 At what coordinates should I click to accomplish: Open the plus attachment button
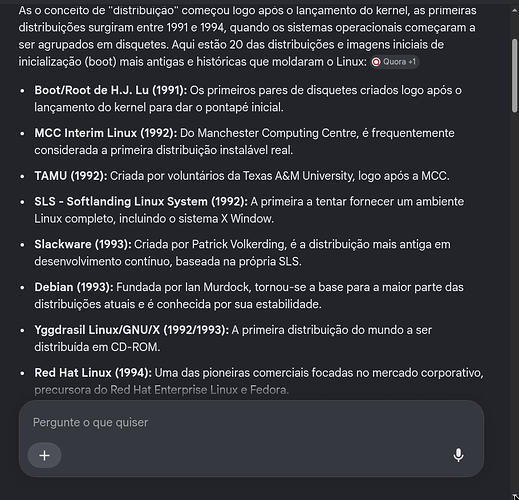[44, 455]
